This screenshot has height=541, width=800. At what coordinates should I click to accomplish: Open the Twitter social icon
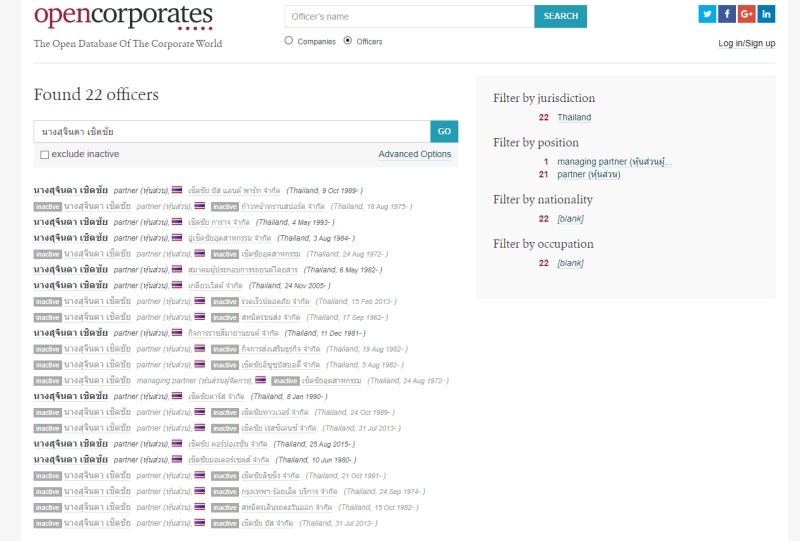(x=707, y=14)
